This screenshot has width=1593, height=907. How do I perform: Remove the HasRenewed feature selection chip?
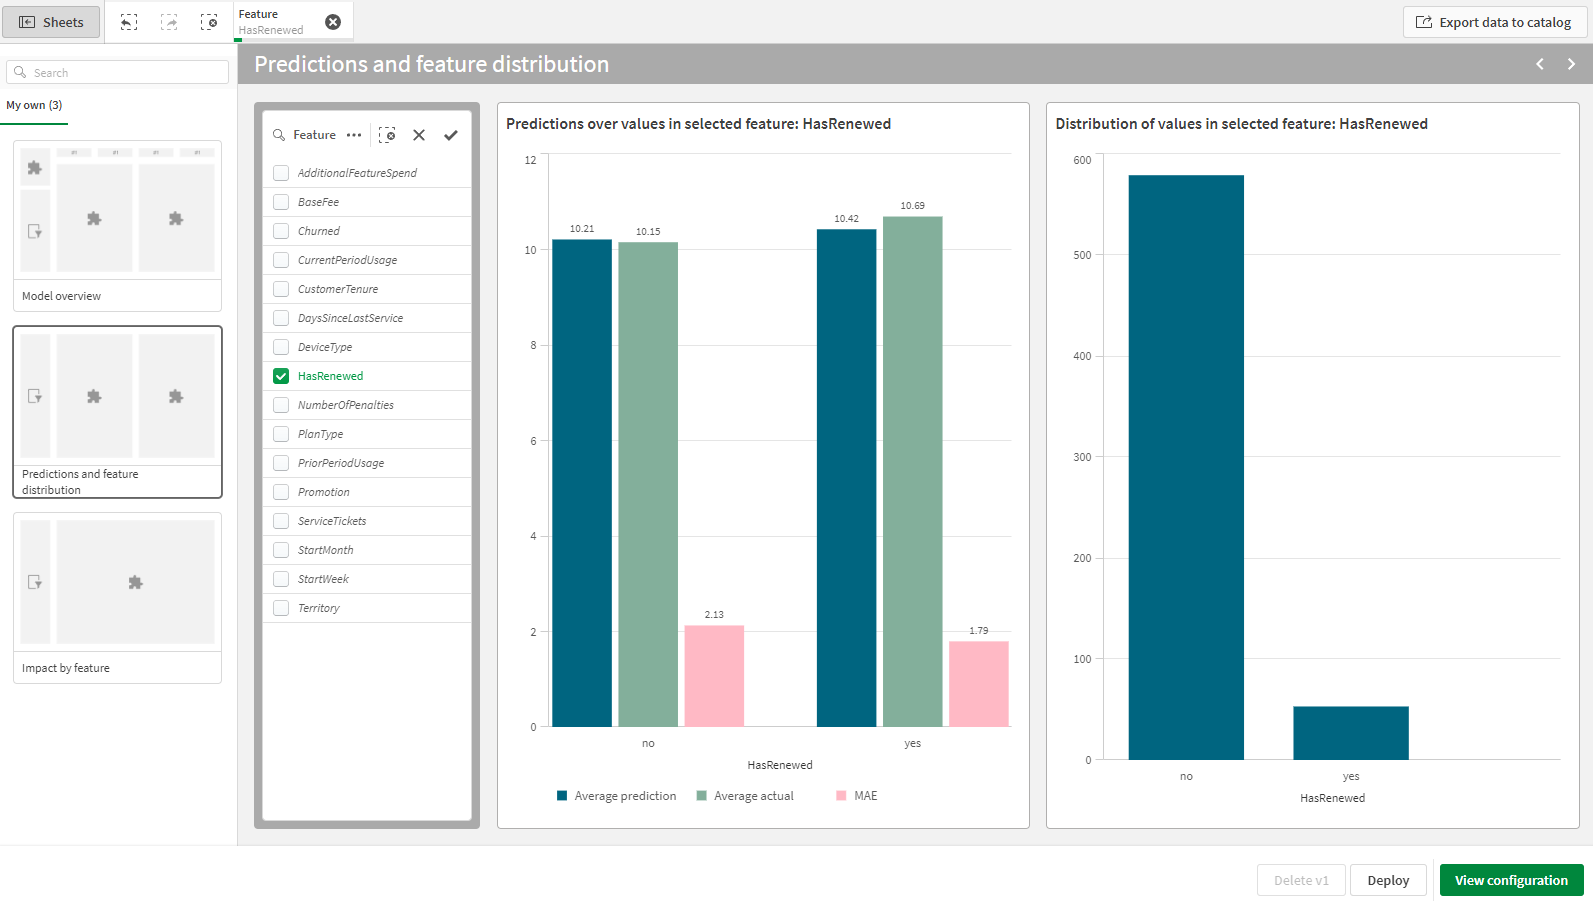[x=333, y=22]
